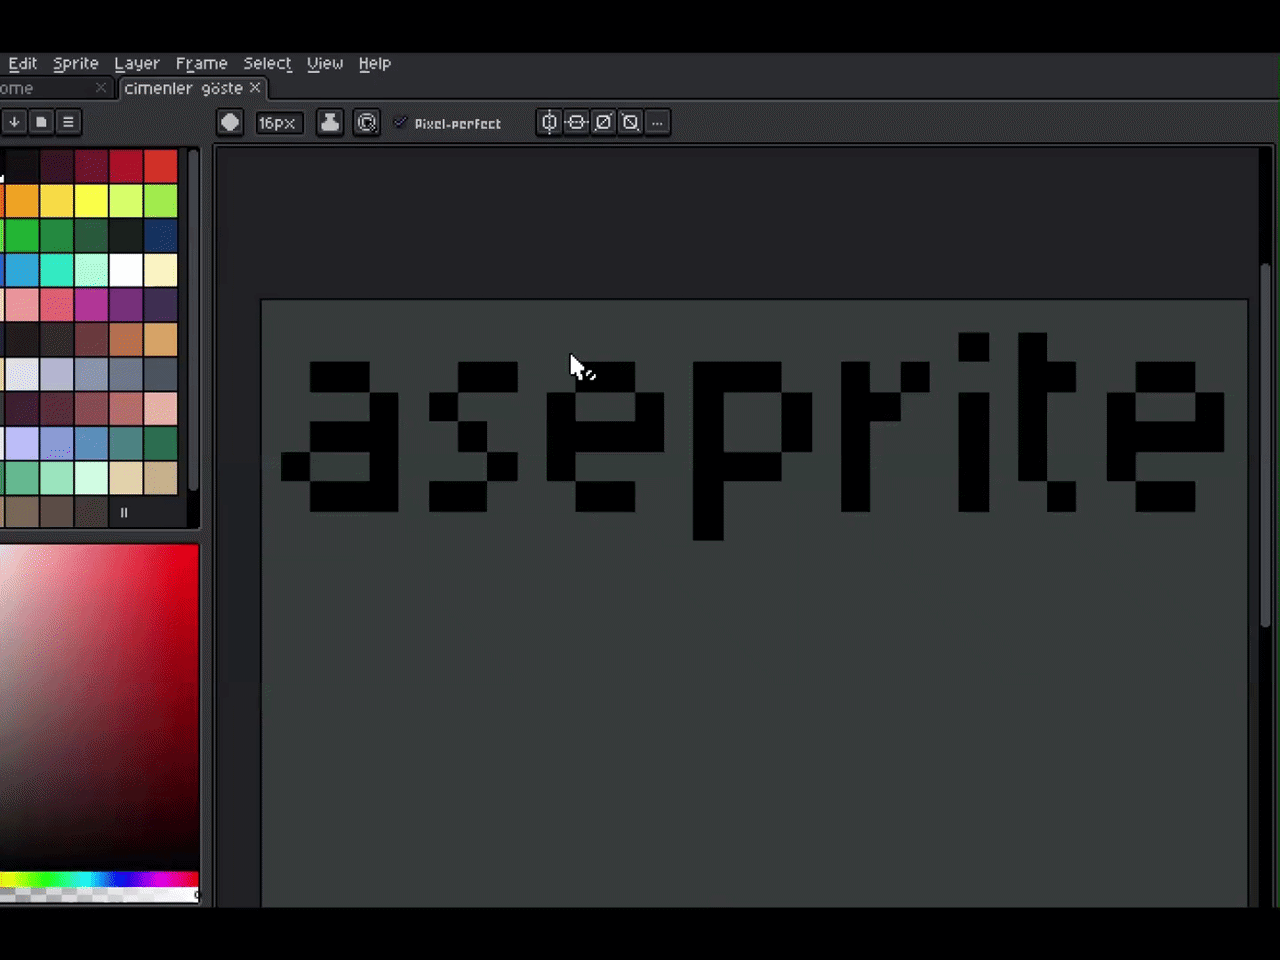Click the canvas vertical scrollbar
Screen dimensions: 1280x960
pyautogui.click(x=1266, y=445)
